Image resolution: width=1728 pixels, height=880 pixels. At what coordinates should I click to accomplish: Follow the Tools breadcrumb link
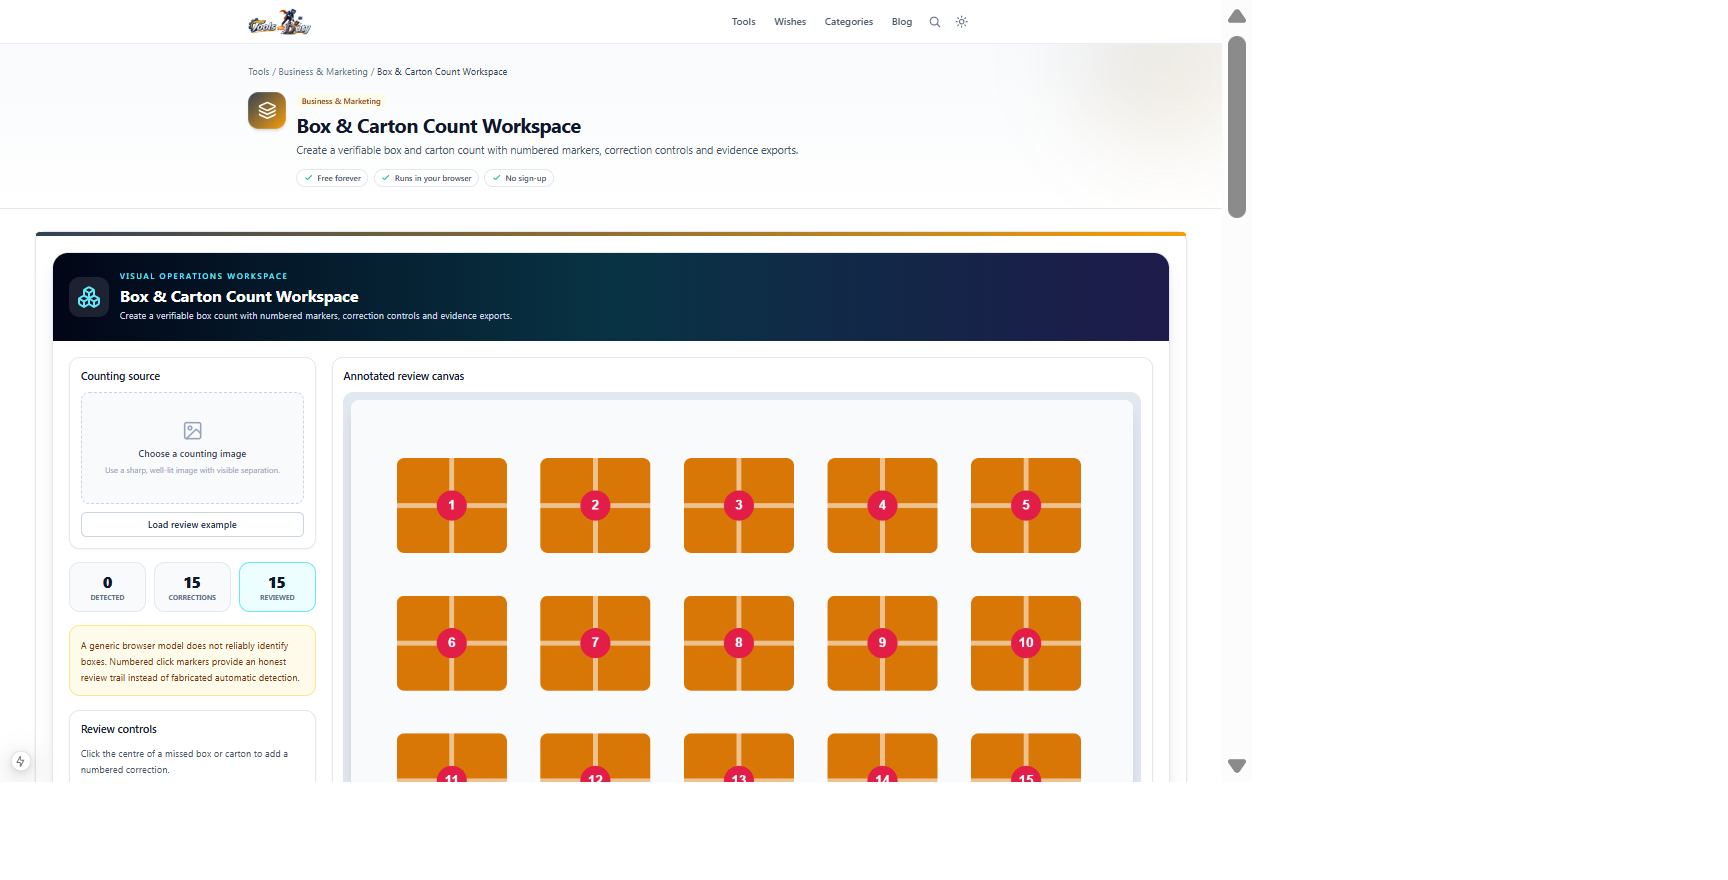[259, 72]
